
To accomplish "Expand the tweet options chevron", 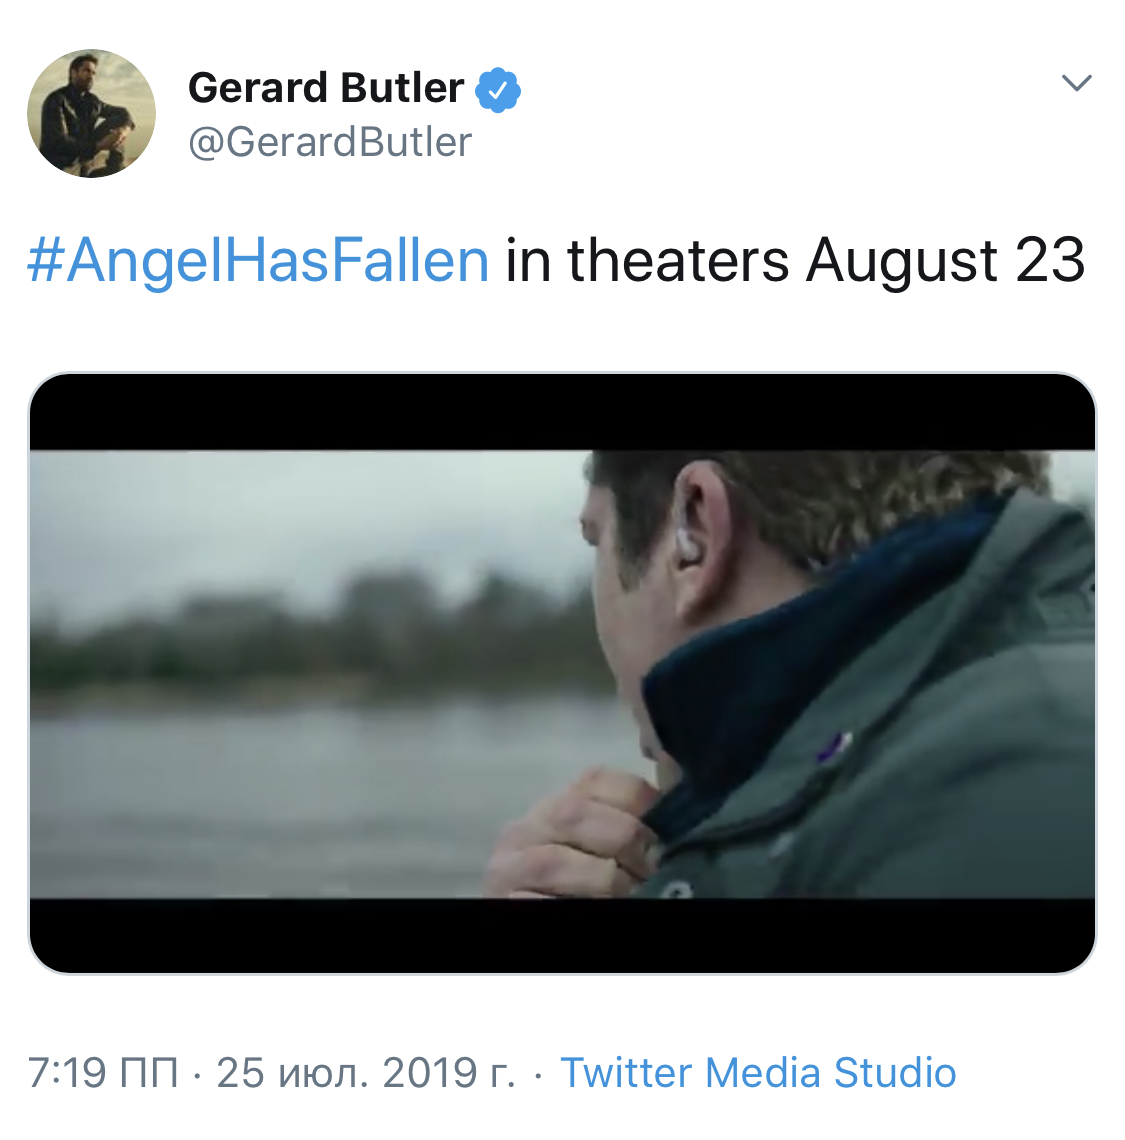I will coord(1076,83).
